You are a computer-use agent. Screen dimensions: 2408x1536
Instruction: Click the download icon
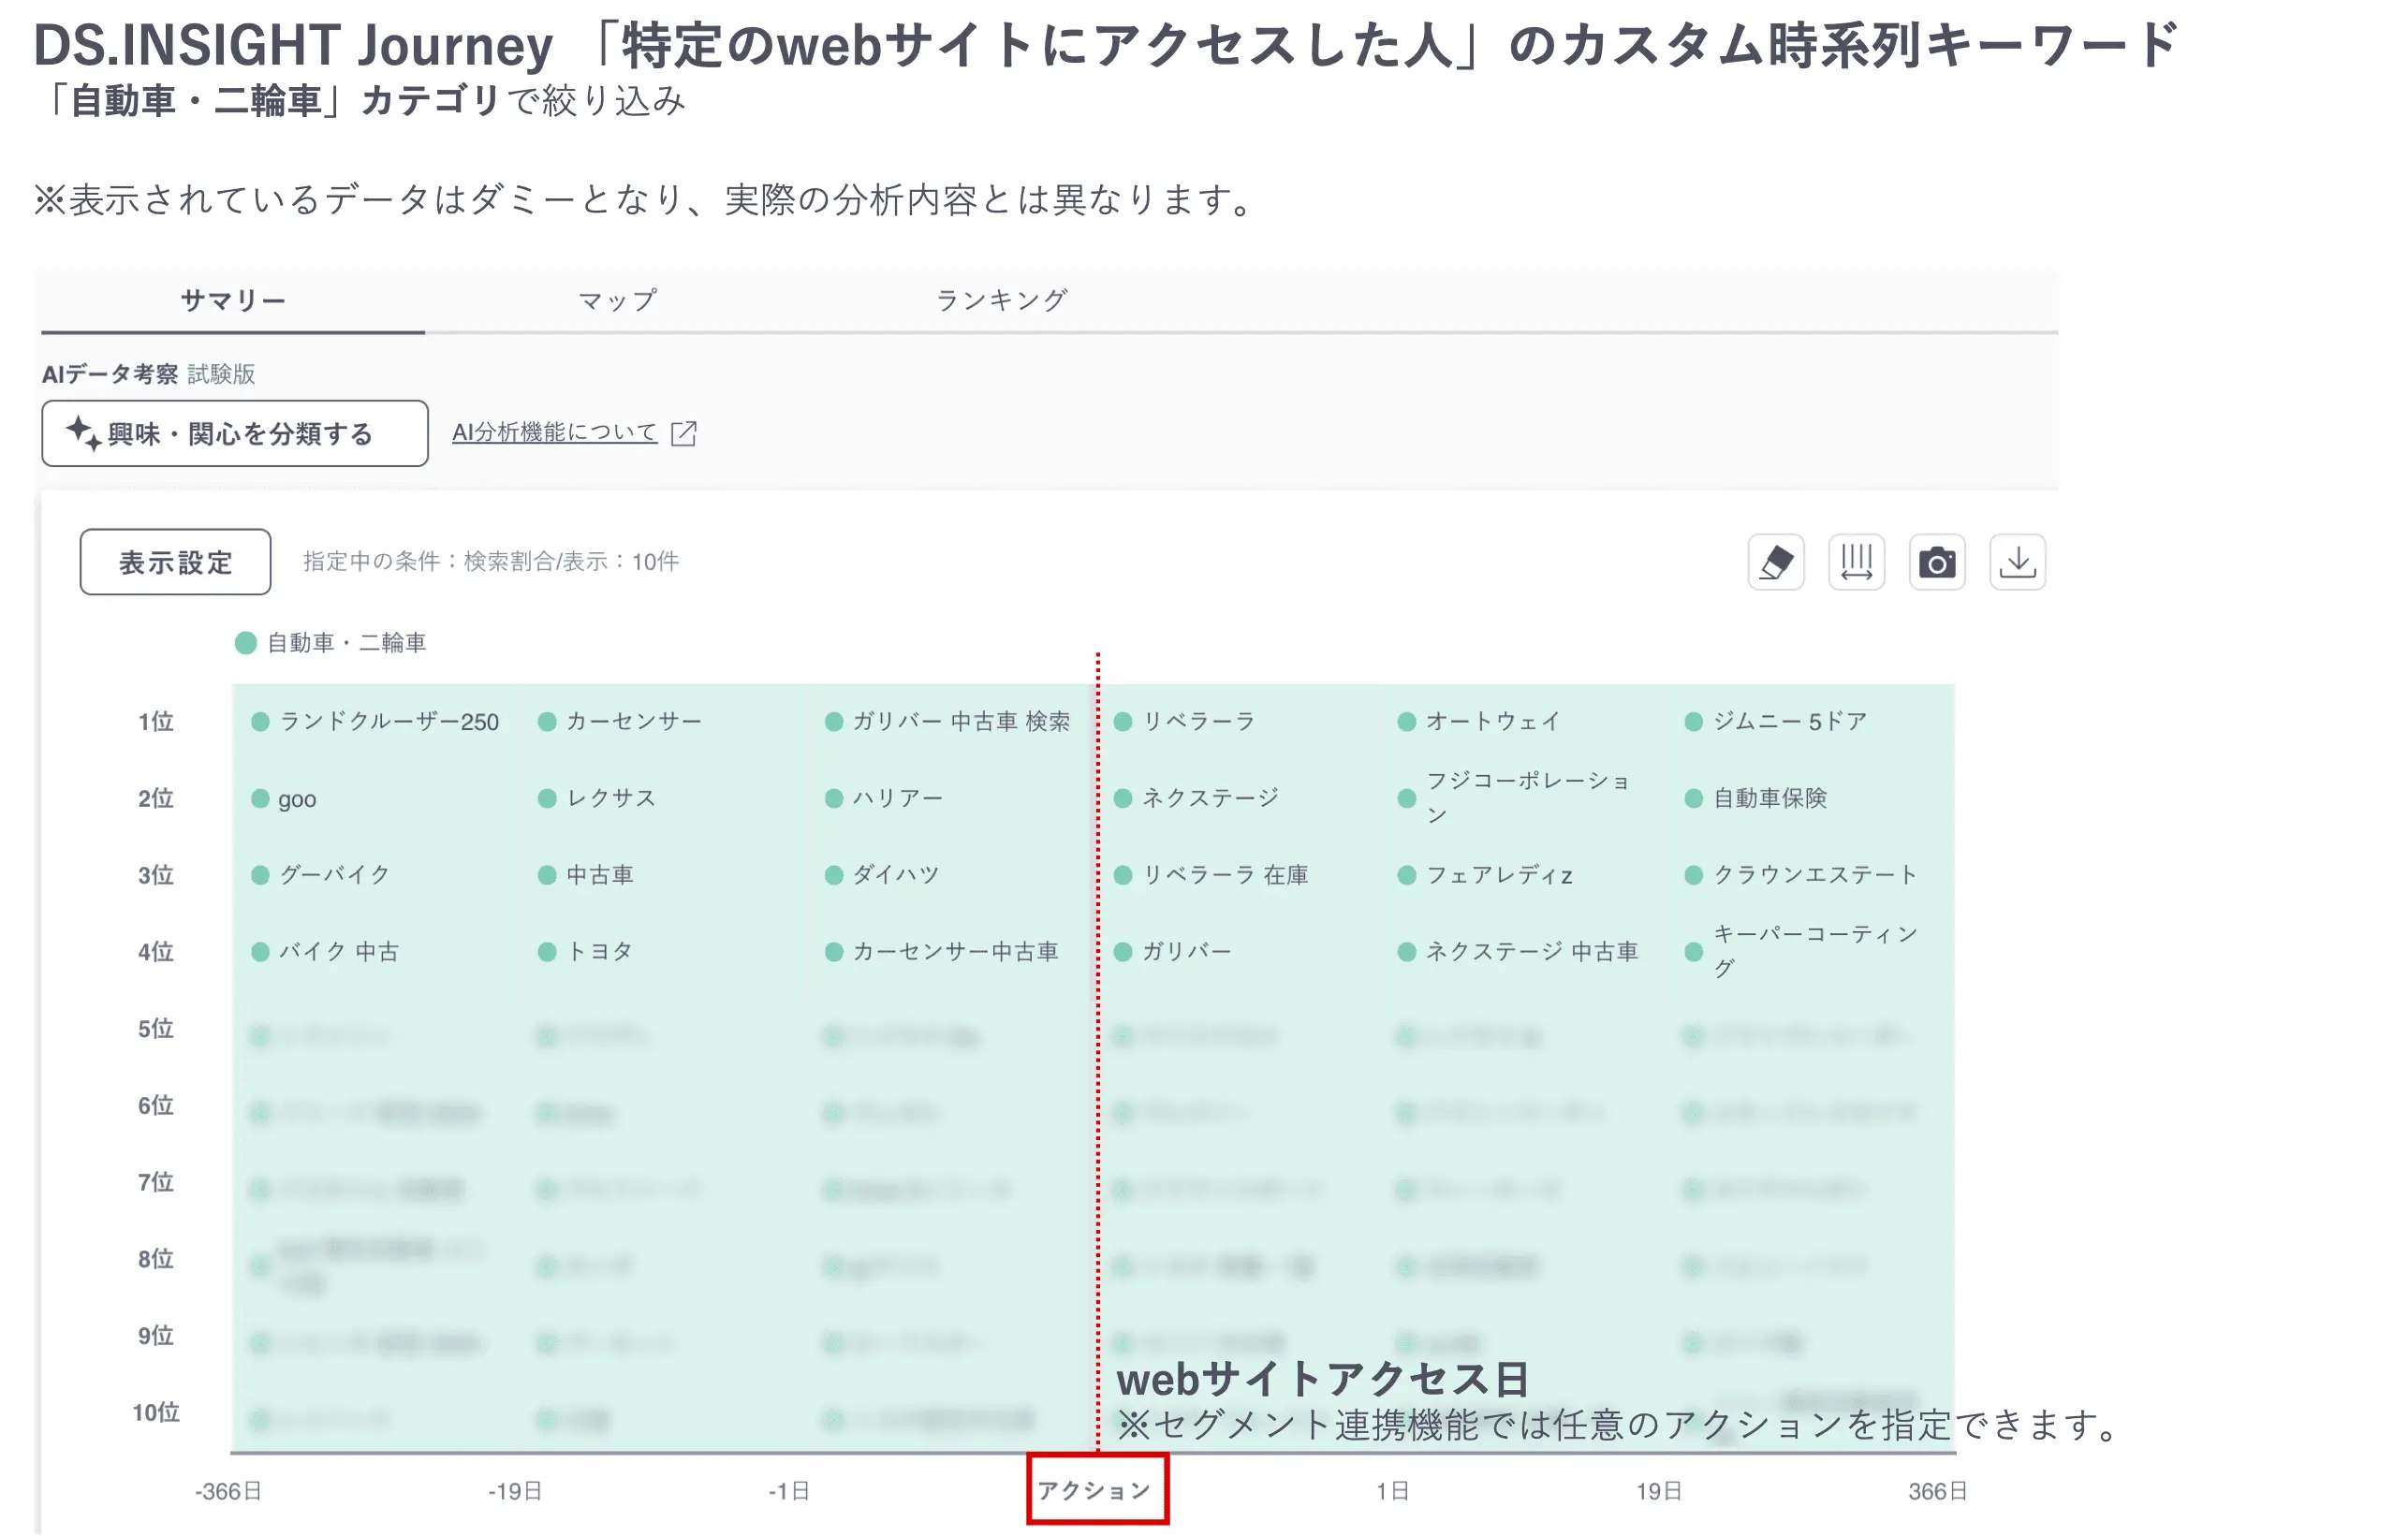[x=2017, y=562]
